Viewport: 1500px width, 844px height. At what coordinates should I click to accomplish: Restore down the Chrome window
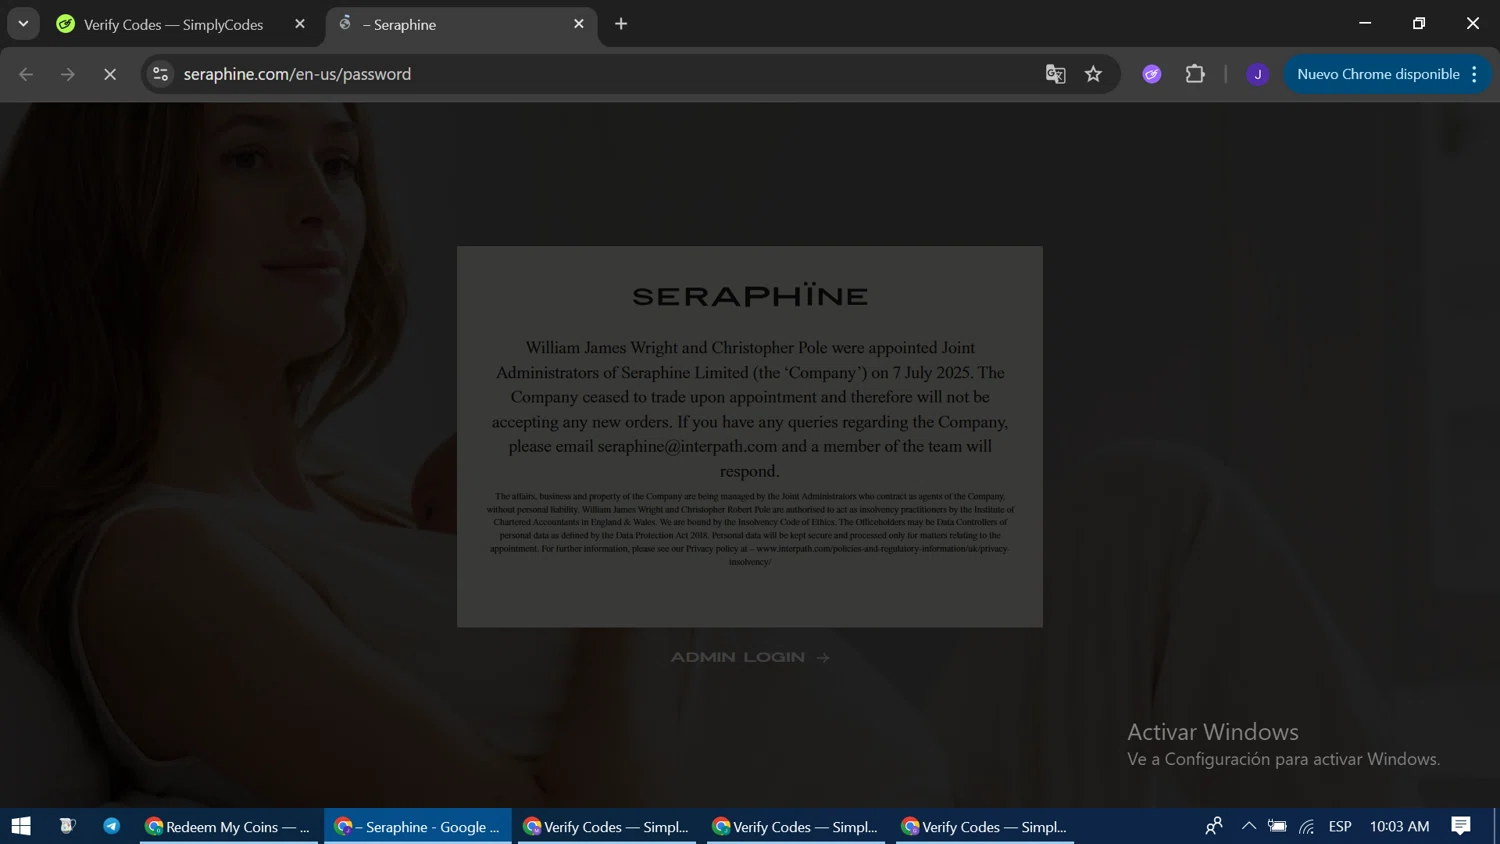coord(1419,23)
